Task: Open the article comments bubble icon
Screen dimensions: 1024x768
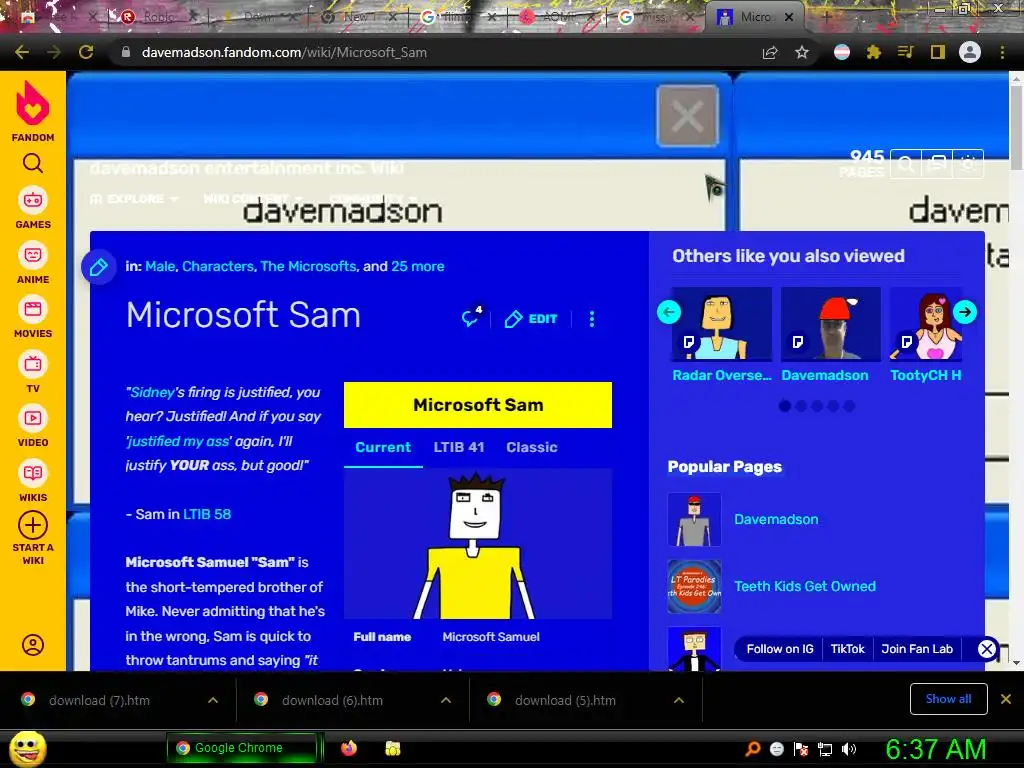Action: (x=472, y=318)
